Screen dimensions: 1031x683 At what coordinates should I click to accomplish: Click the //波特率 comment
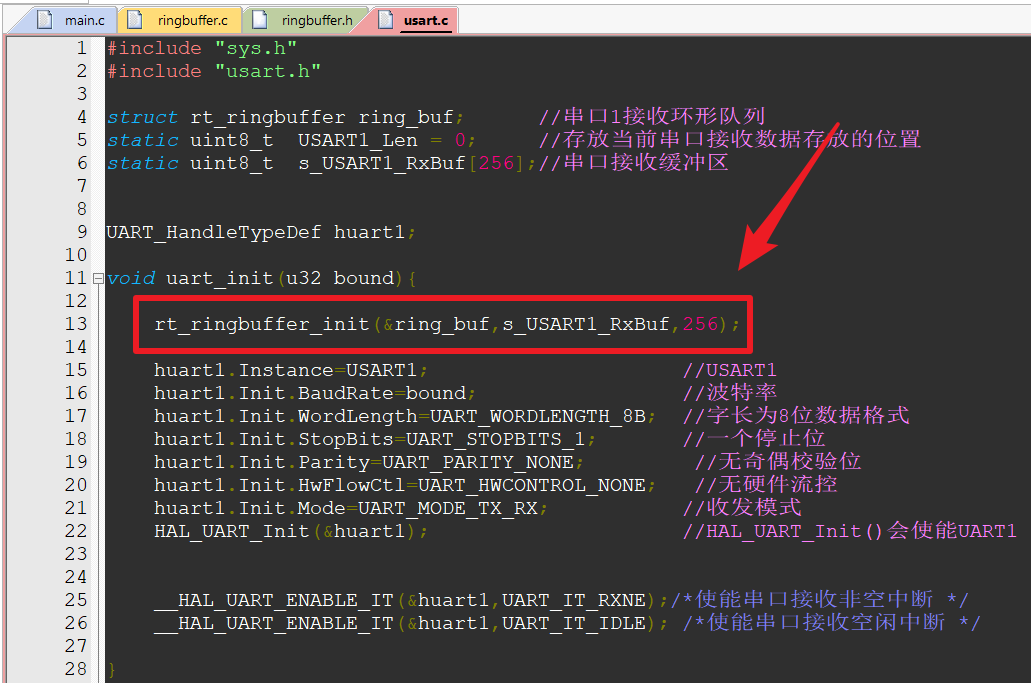pyautogui.click(x=730, y=393)
